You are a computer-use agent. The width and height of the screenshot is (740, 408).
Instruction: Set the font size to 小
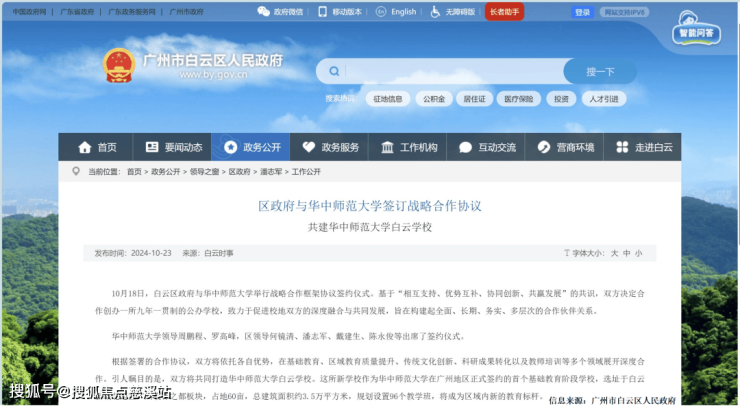[x=638, y=253]
